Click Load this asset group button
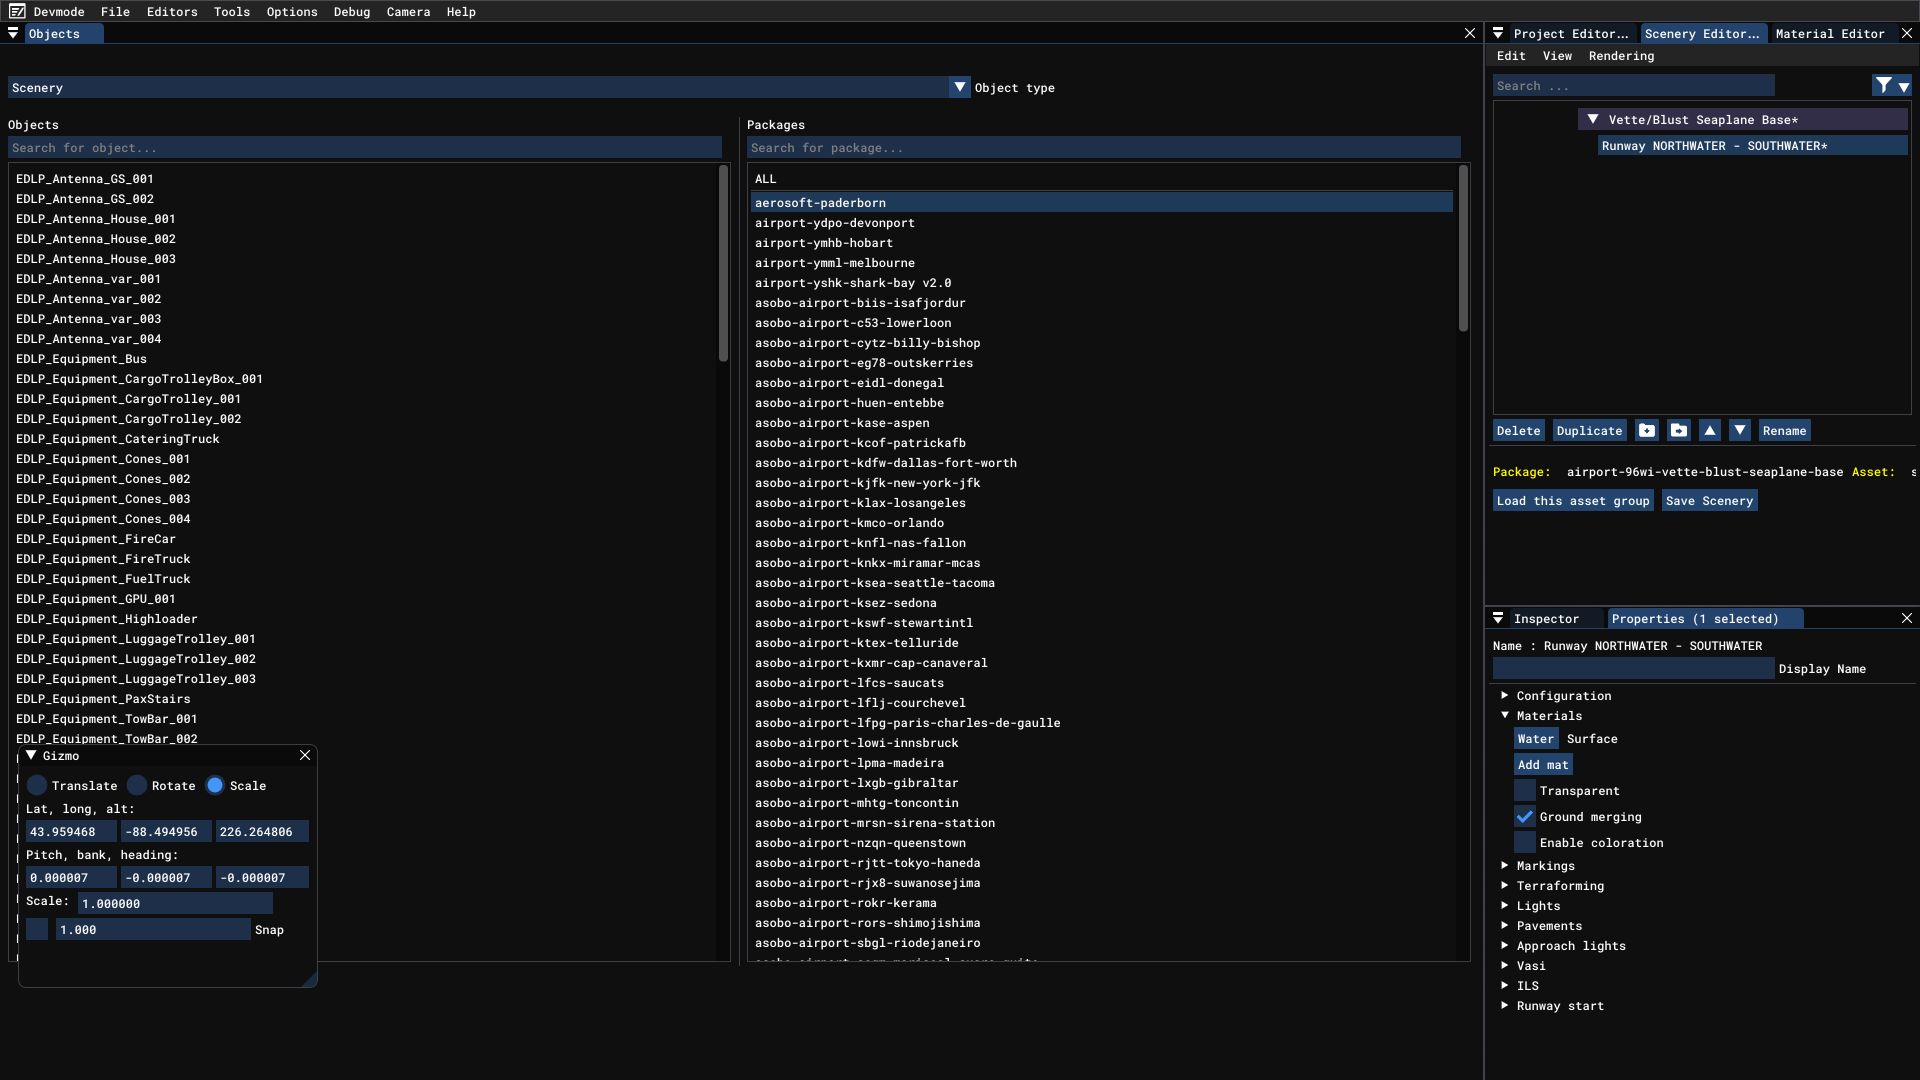Viewport: 1920px width, 1080px height. 1573,501
